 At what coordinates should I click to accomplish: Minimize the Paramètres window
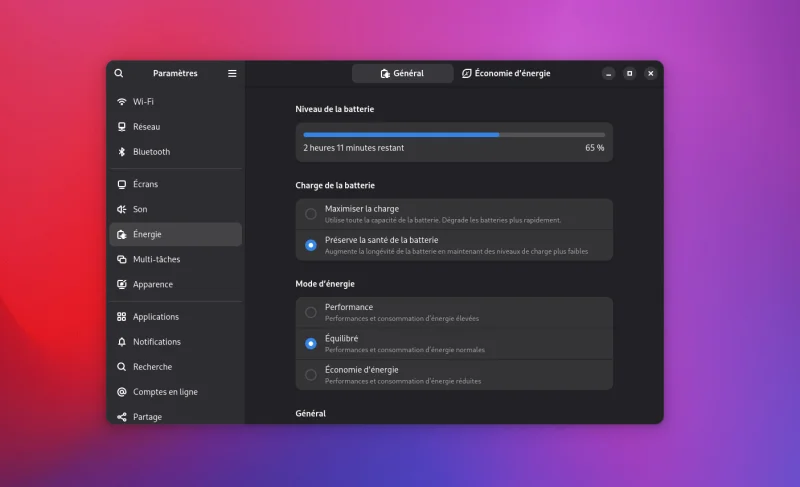point(608,73)
